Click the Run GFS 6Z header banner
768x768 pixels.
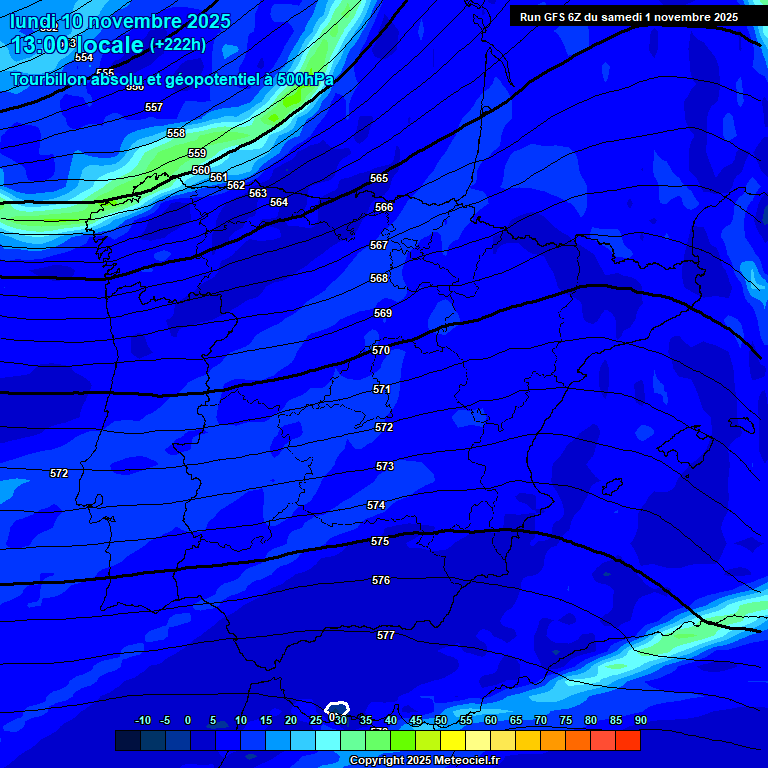628,17
